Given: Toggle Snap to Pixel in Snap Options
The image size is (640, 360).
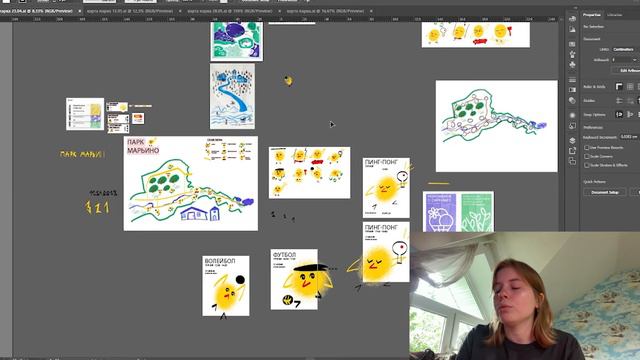Looking at the screenshot, I should coord(630,114).
